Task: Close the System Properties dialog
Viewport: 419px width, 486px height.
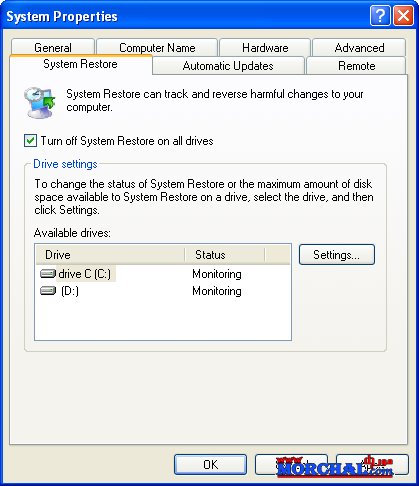Action: click(403, 16)
